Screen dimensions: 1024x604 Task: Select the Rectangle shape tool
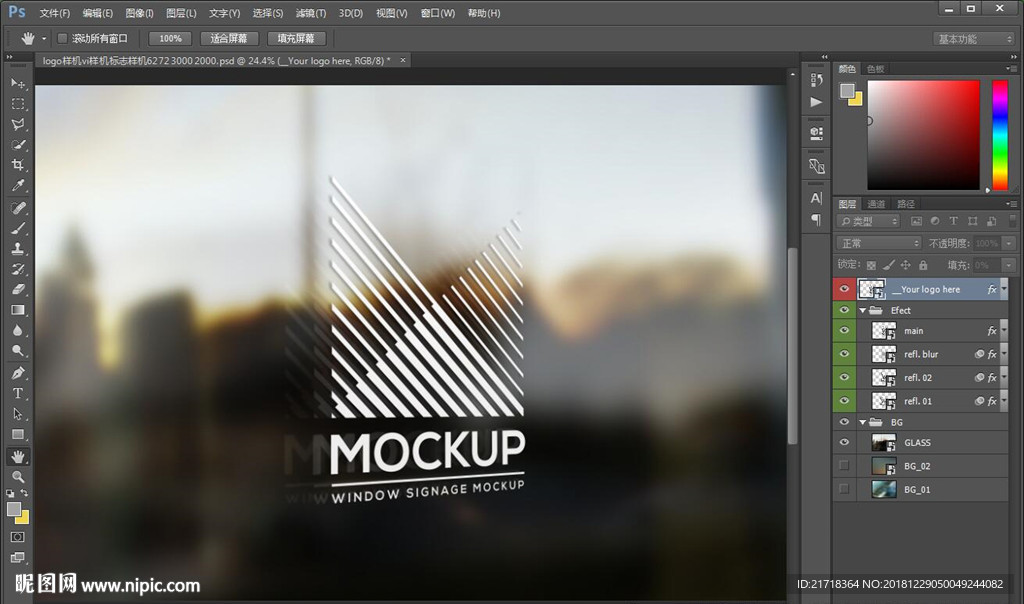[x=18, y=434]
